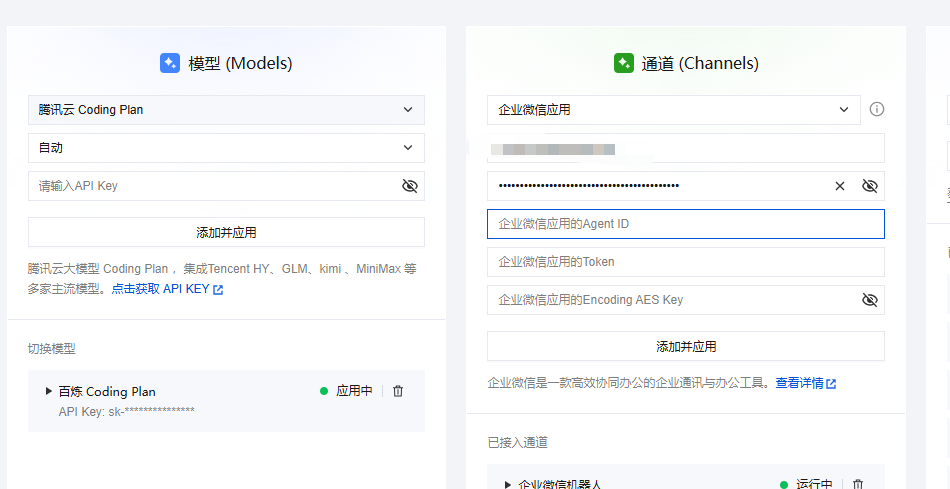Click the info icon beside channel dropdown

click(x=877, y=109)
